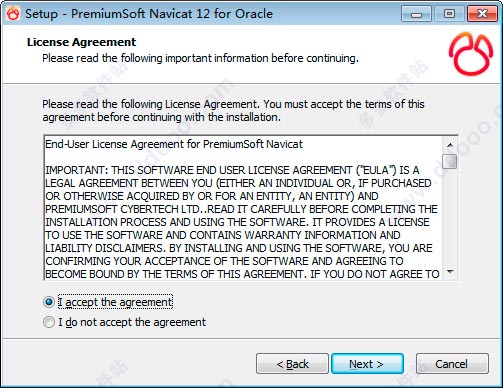This screenshot has height=388, width=503.
Task: Click the "License Agreement" heading
Action: (x=81, y=42)
